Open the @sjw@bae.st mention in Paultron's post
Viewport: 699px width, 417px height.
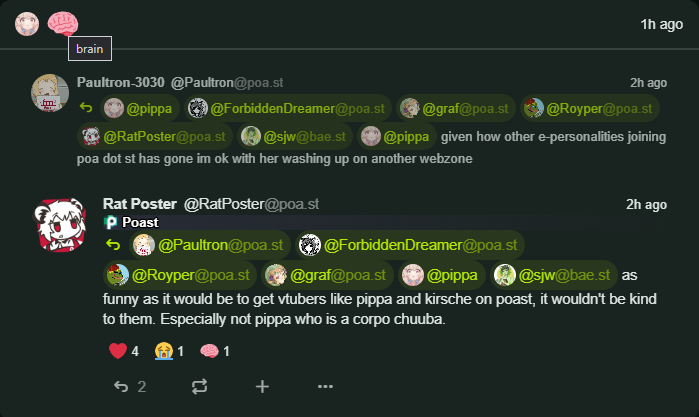click(x=295, y=136)
